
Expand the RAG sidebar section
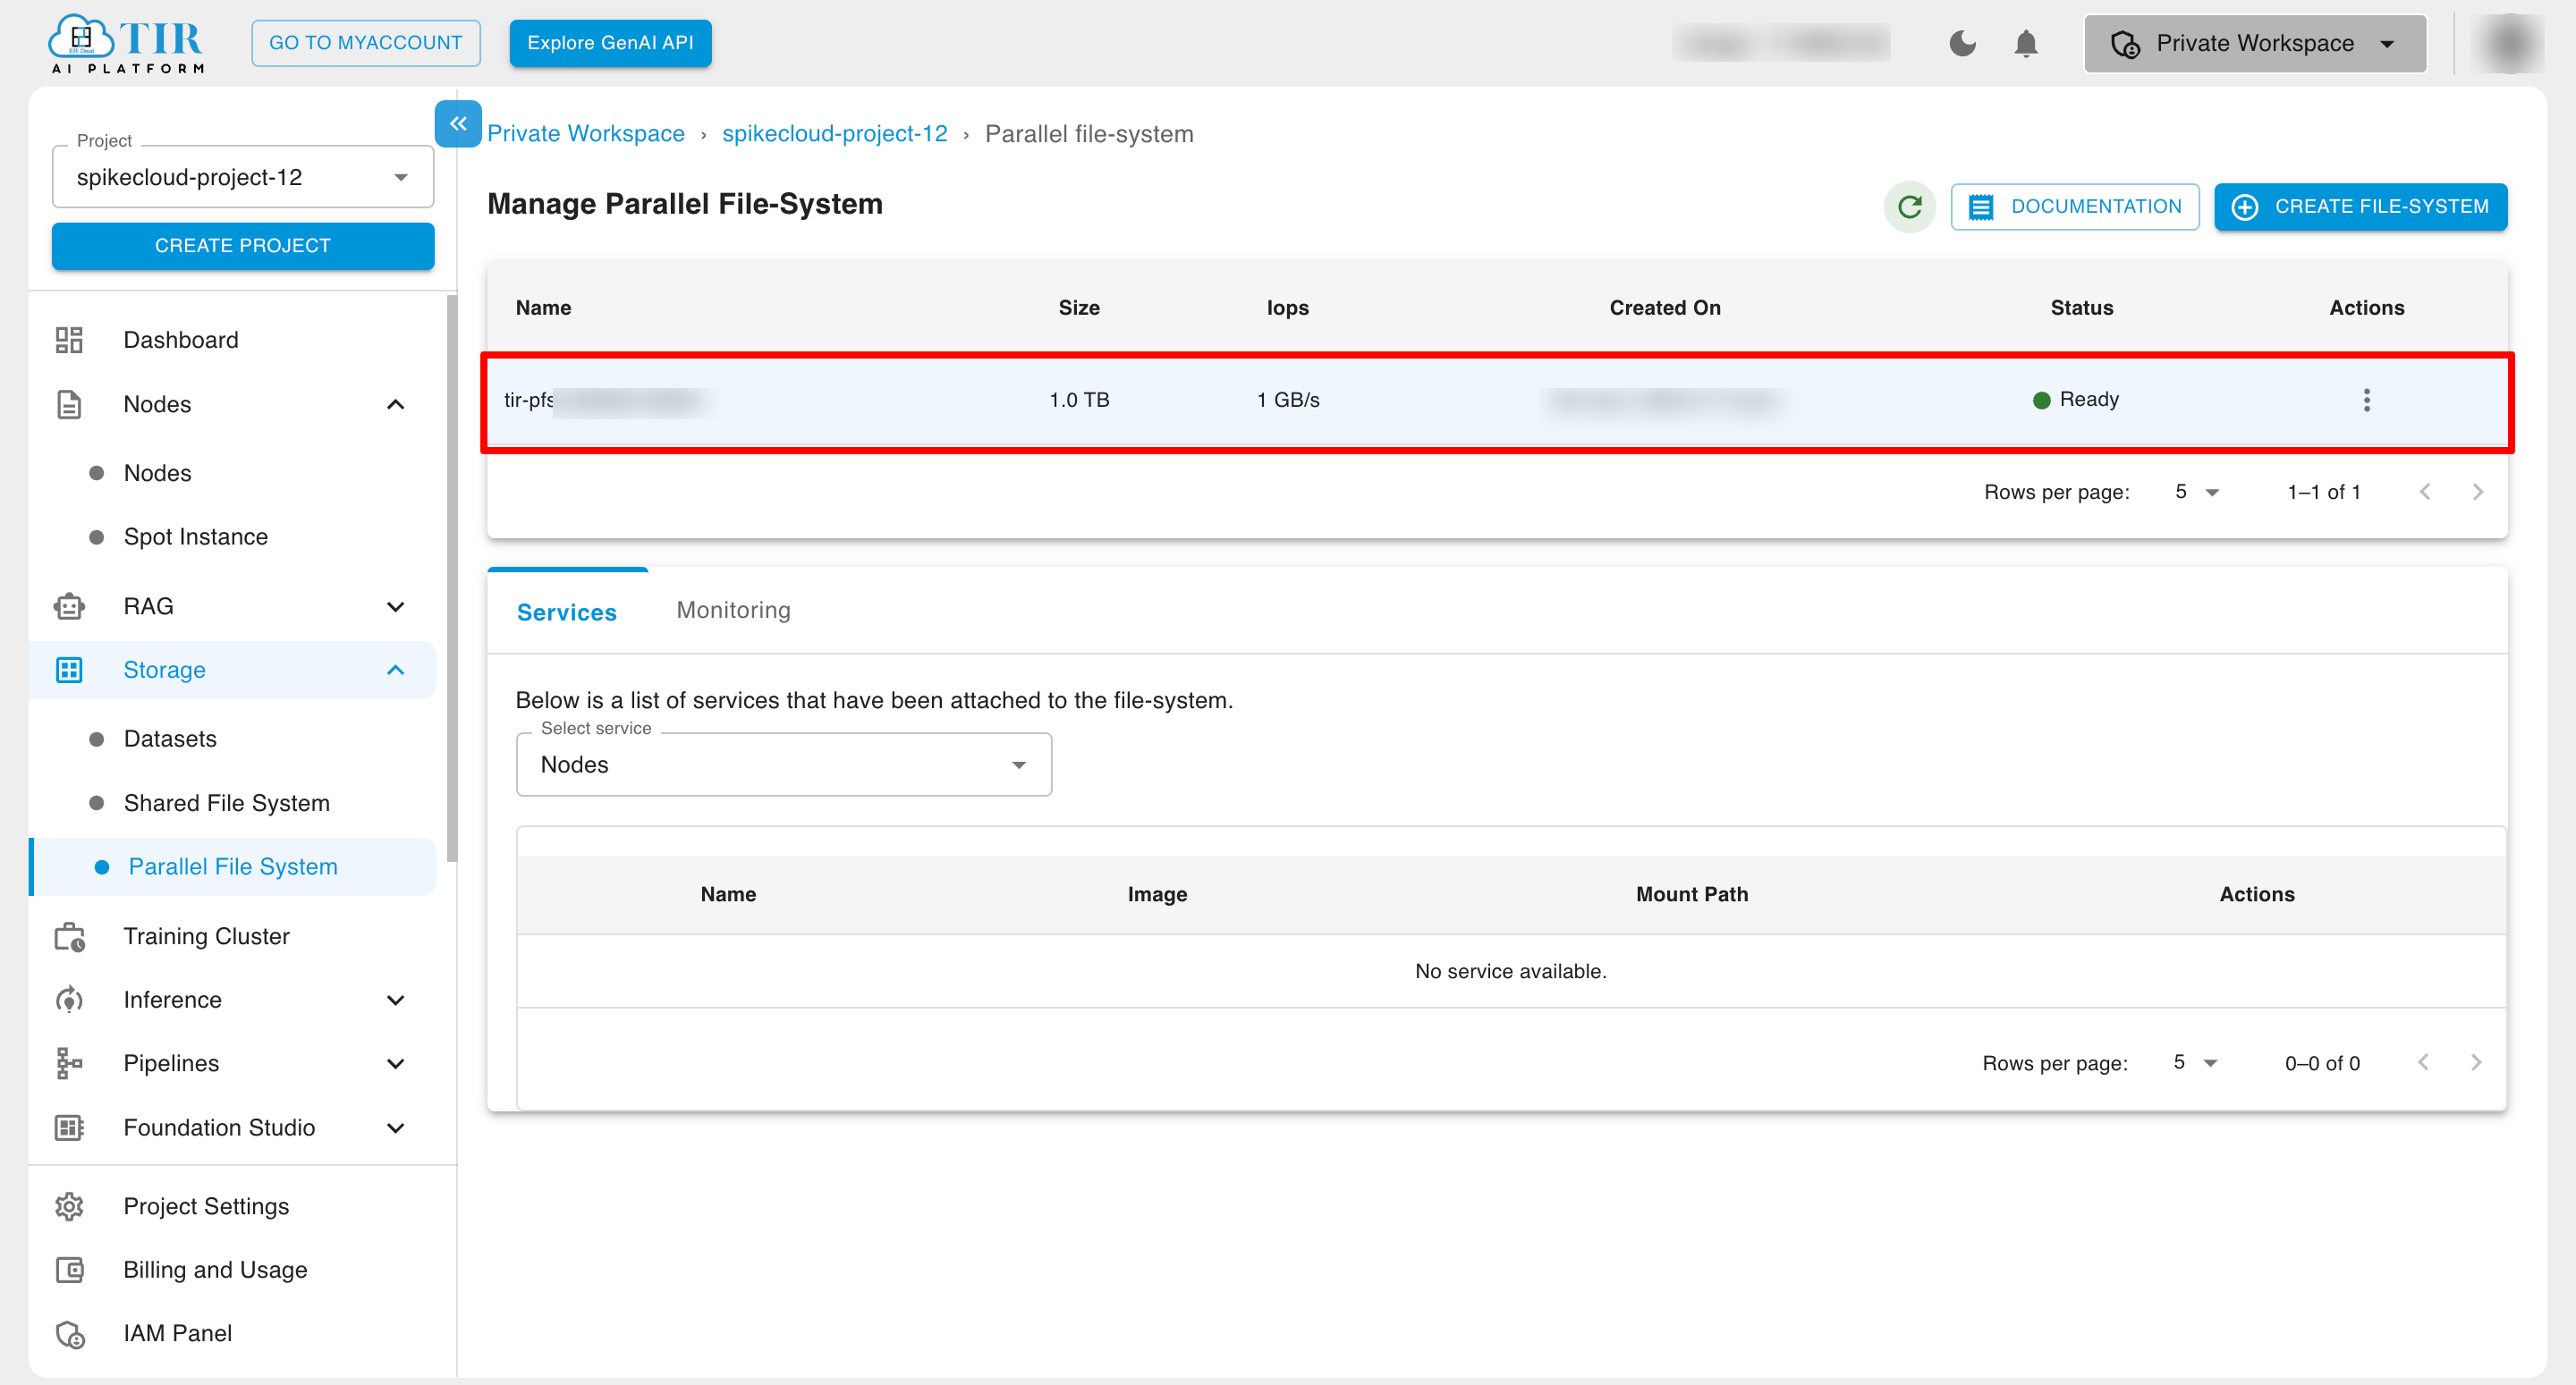coord(395,606)
